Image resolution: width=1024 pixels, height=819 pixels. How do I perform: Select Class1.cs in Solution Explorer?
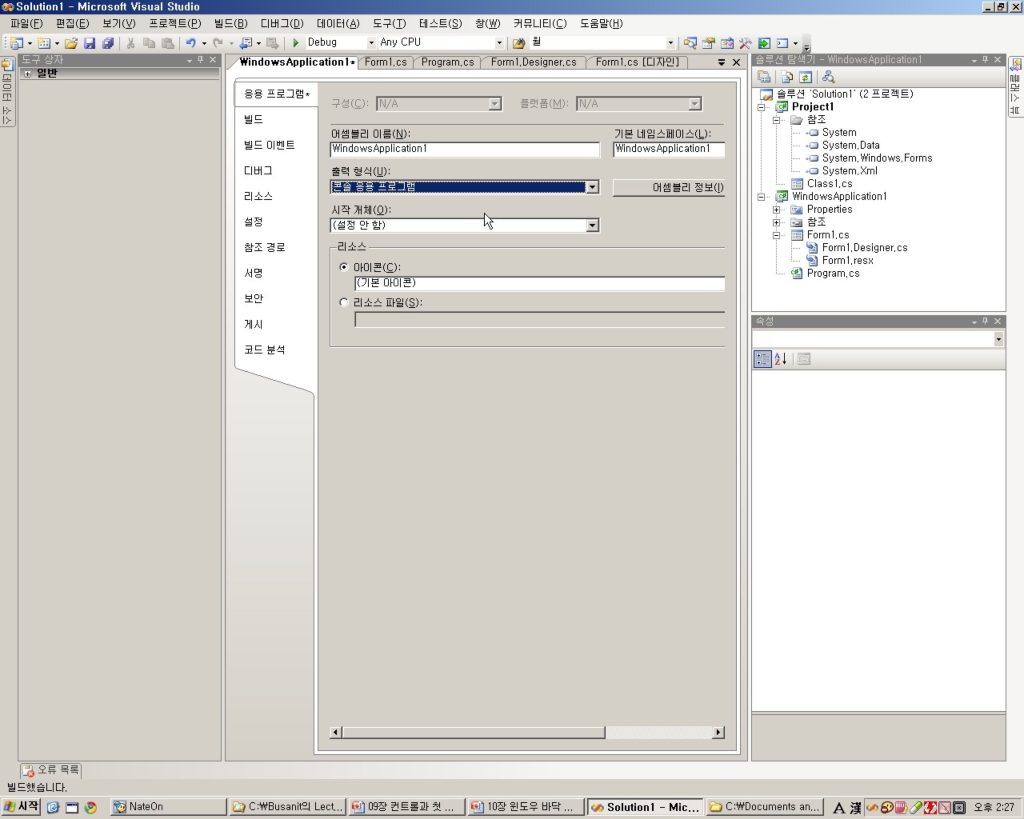(x=829, y=184)
